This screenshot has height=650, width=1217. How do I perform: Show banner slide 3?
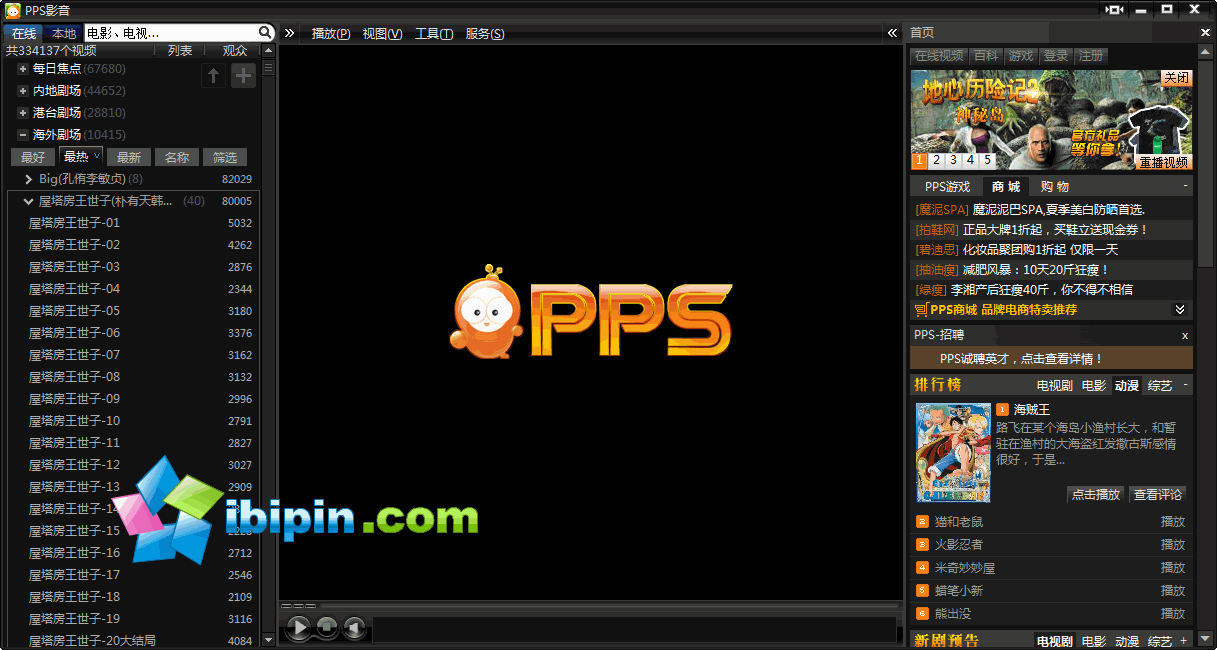tap(953, 160)
